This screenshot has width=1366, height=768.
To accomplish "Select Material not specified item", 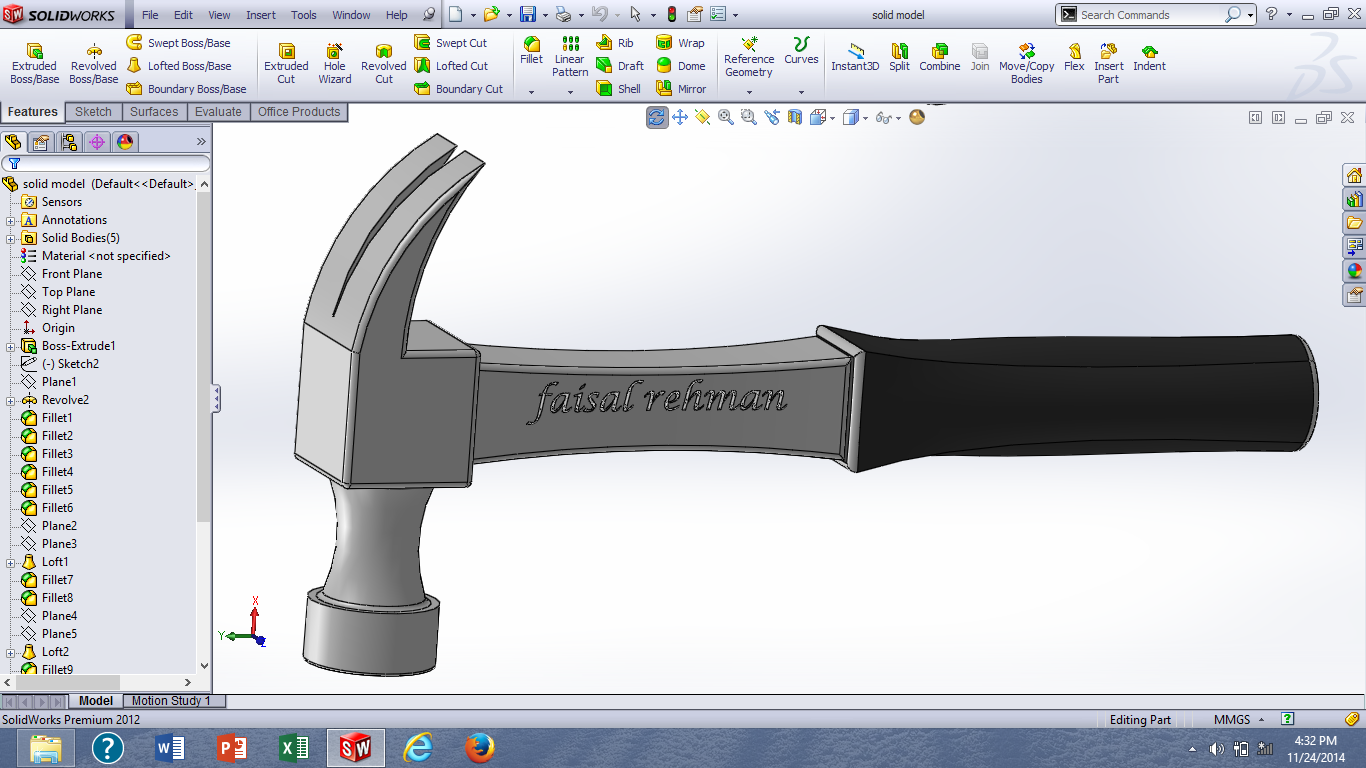I will pyautogui.click(x=106, y=256).
